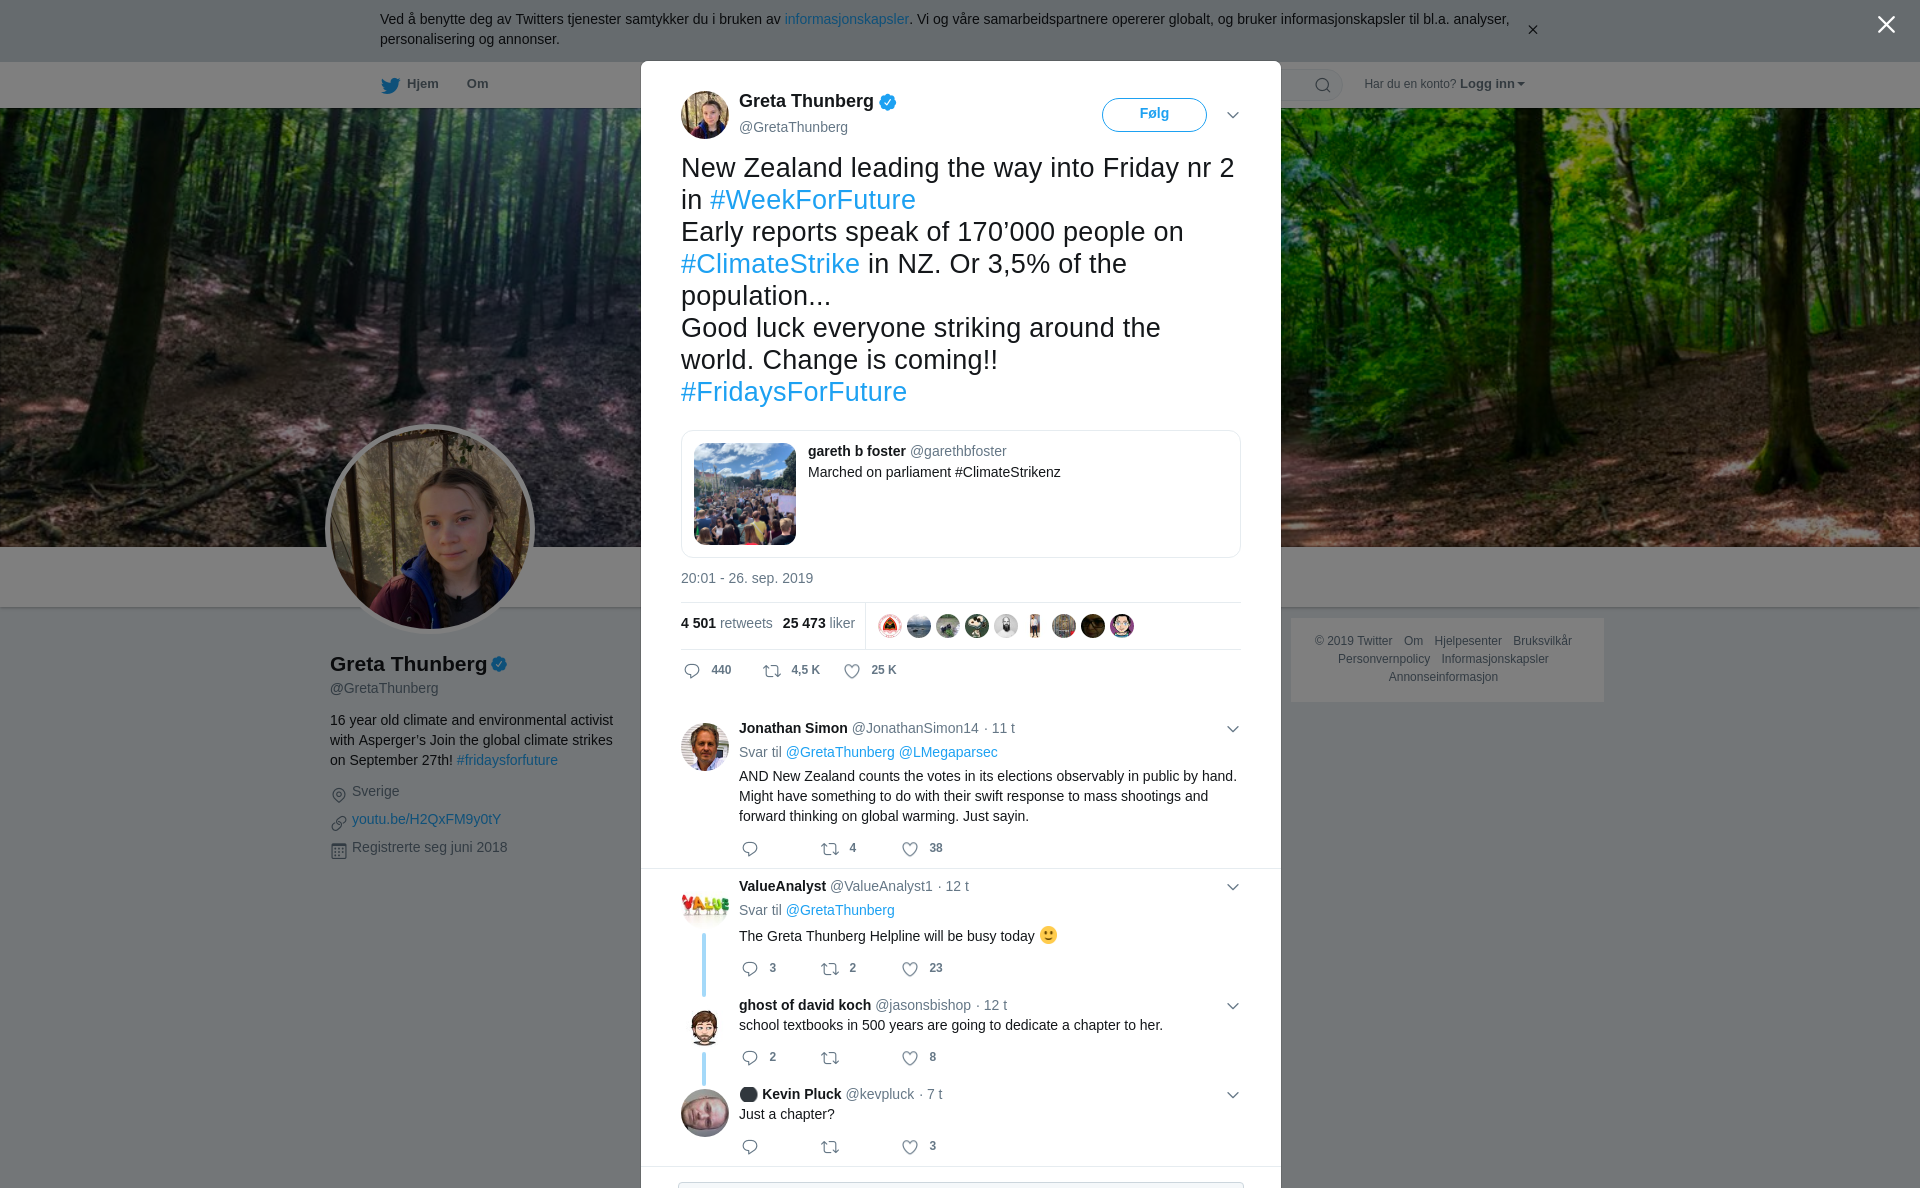Like Jonathan Simon's reply
The image size is (1920, 1188).
click(x=910, y=849)
